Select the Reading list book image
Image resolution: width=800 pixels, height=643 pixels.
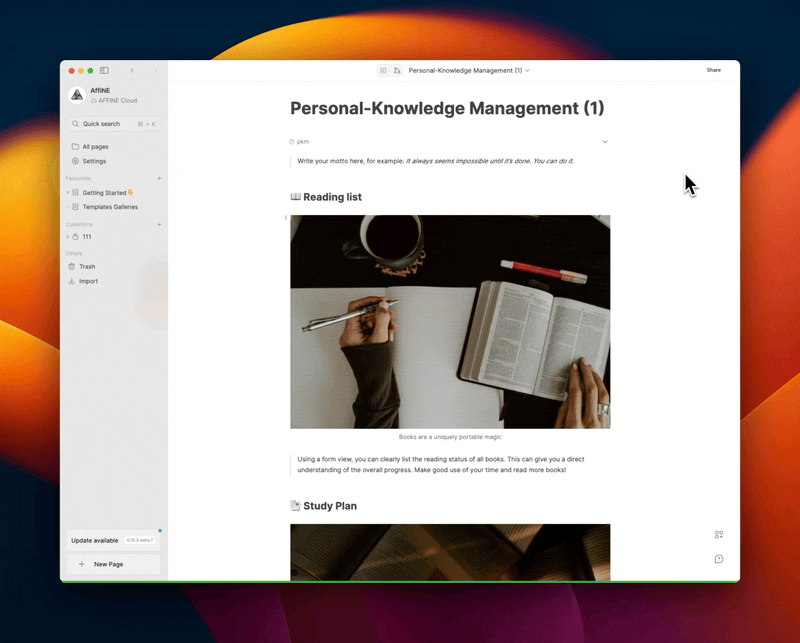pyautogui.click(x=450, y=322)
